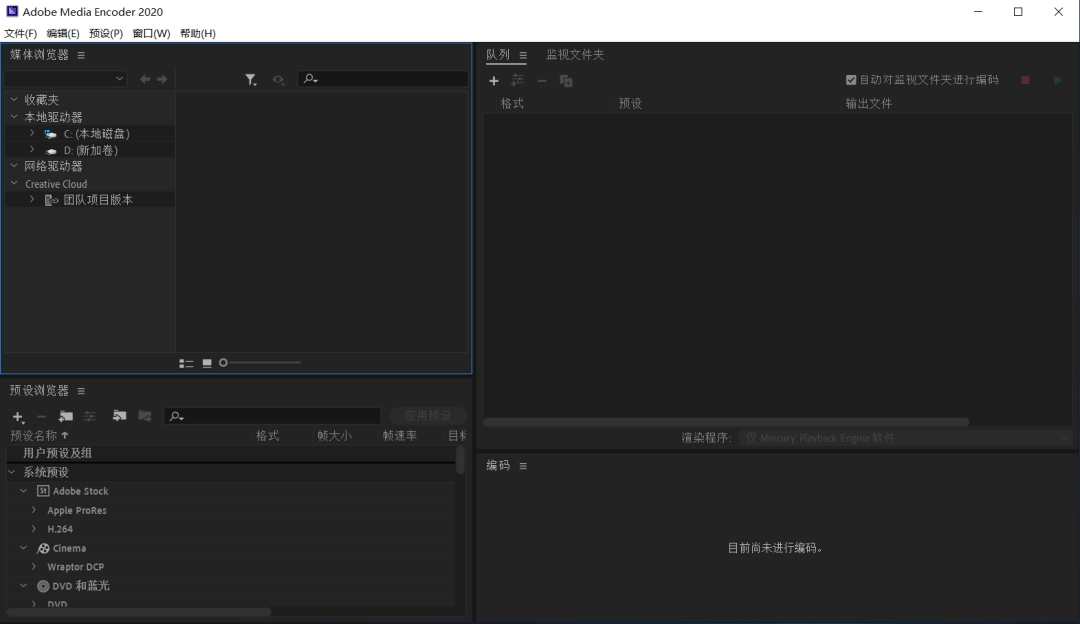Switch media browser to thumbnail view
The image size is (1080, 624).
click(x=207, y=363)
